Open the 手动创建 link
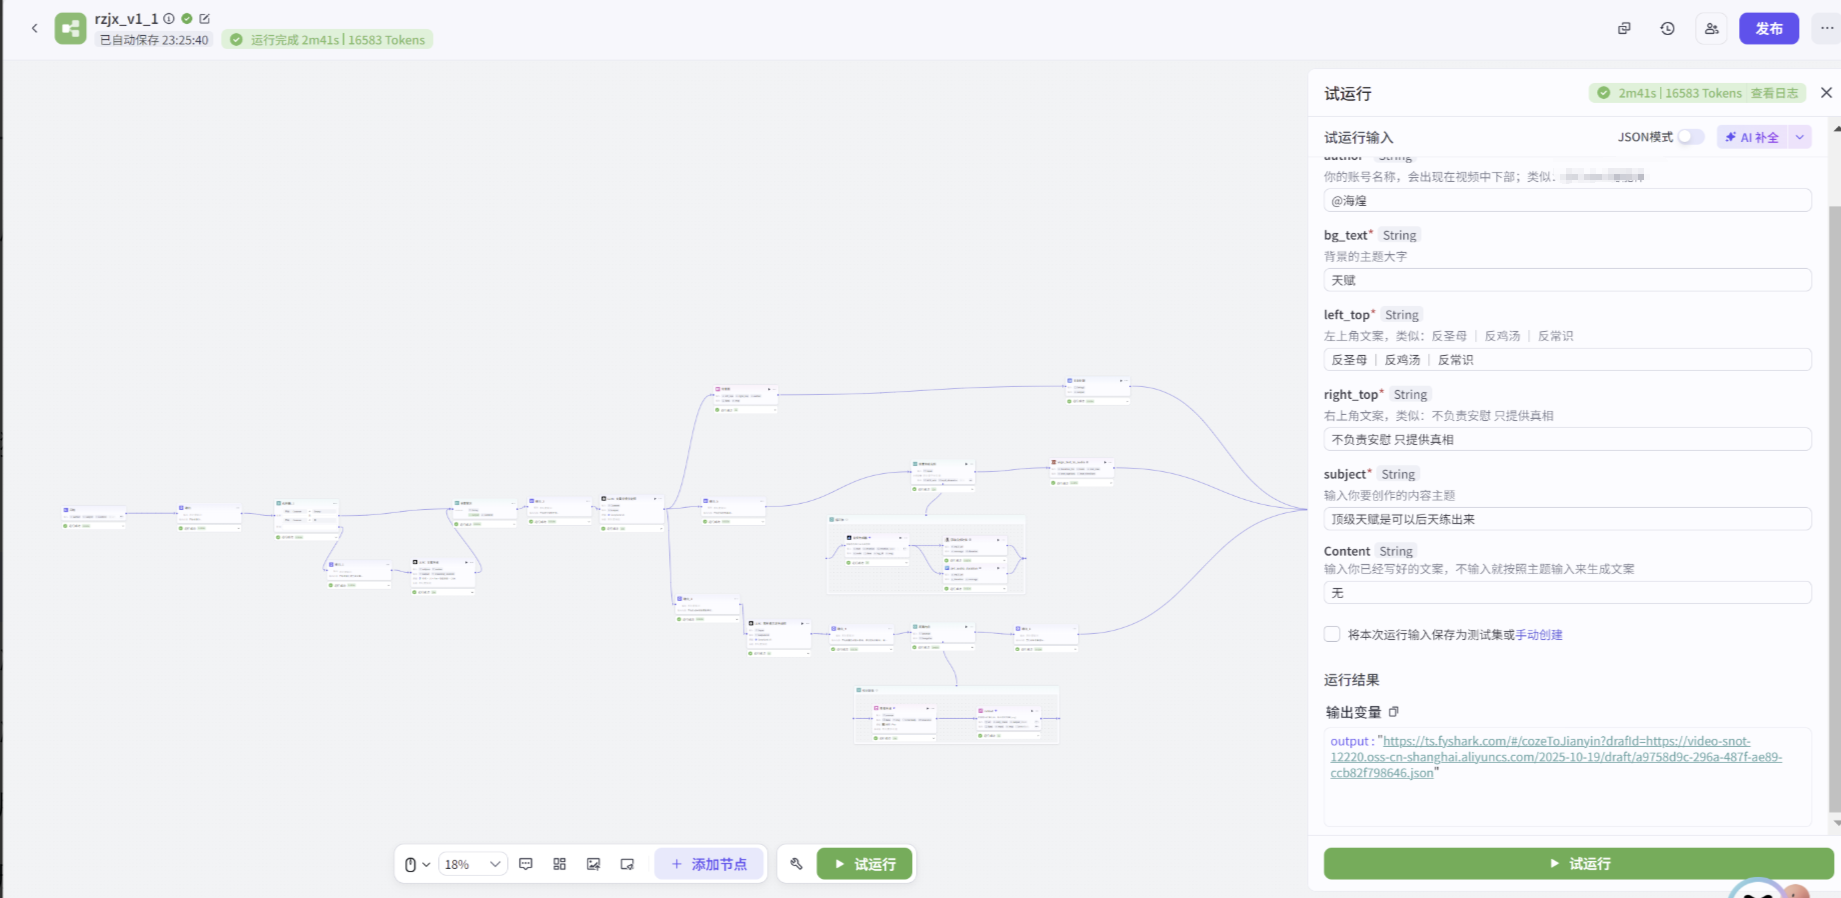 coord(1539,635)
